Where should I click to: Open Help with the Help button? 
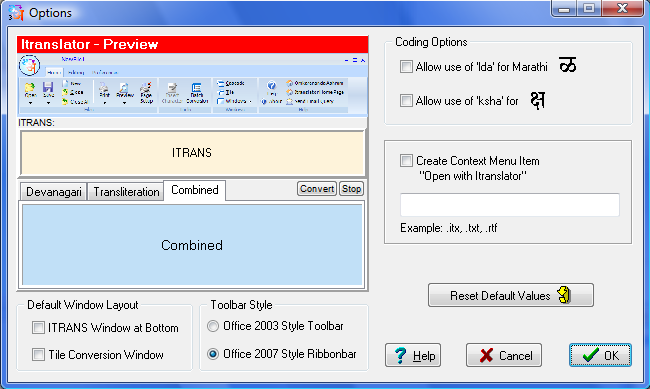click(x=413, y=355)
